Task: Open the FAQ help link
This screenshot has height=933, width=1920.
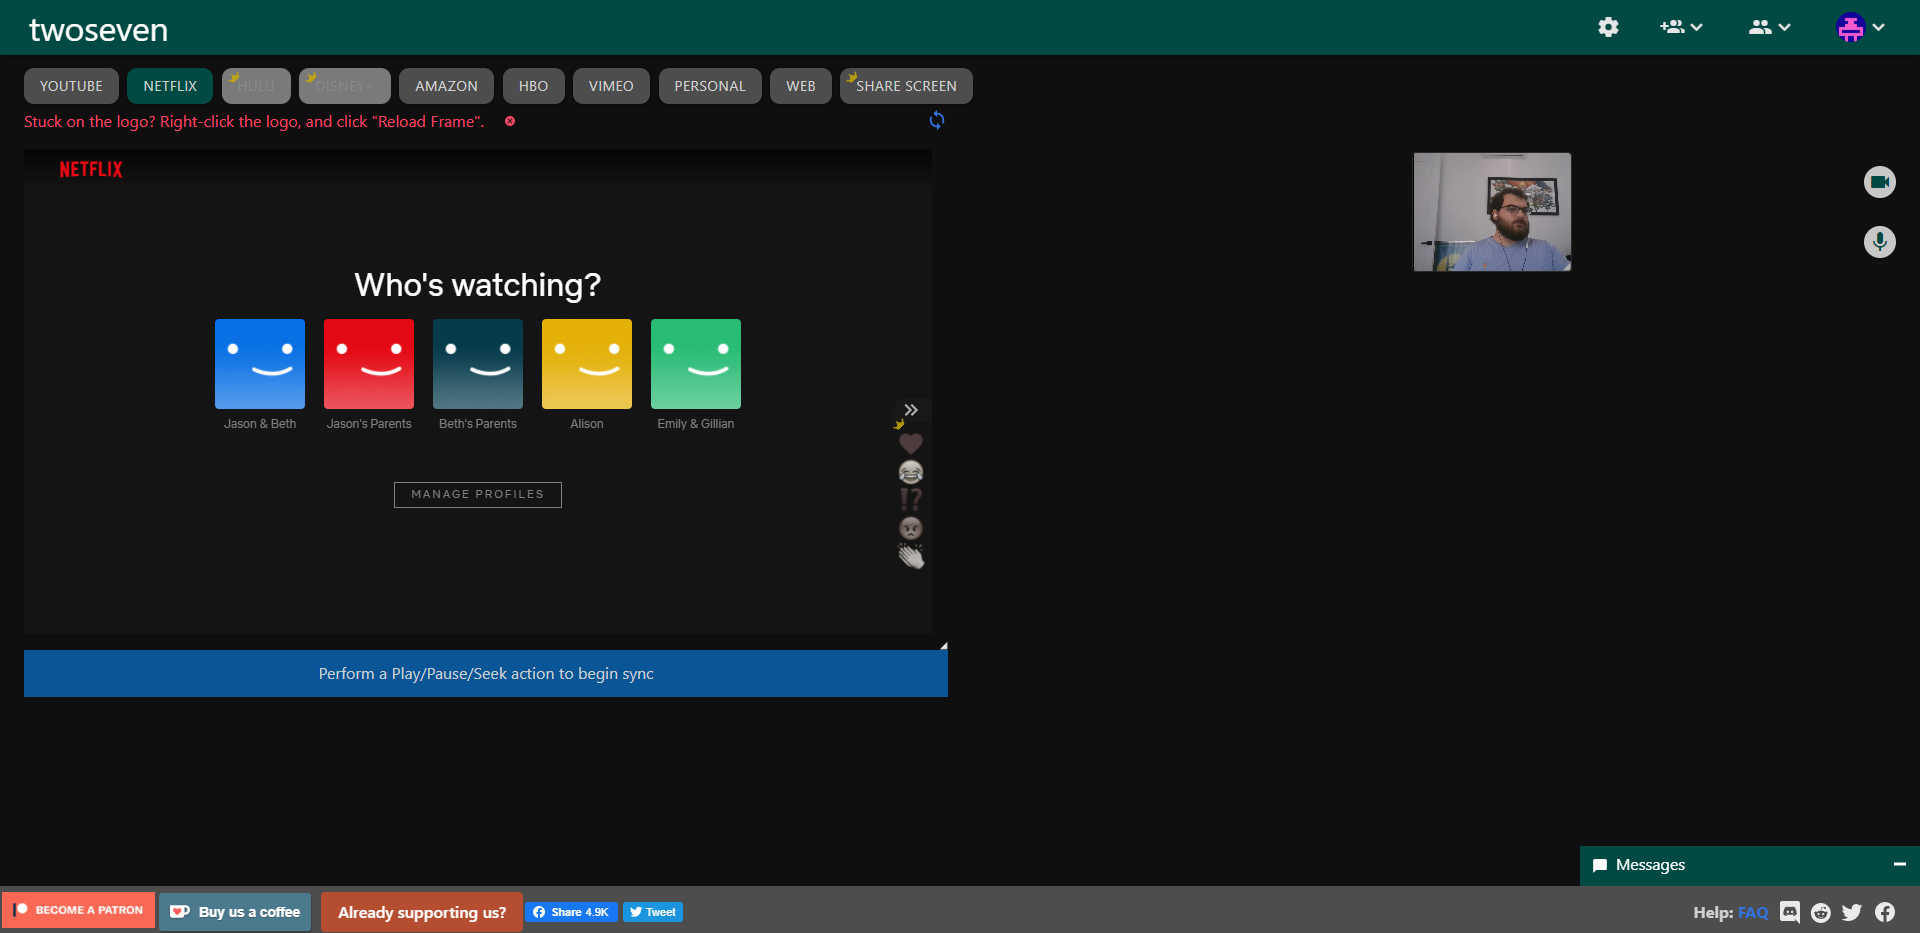Action: (1753, 913)
